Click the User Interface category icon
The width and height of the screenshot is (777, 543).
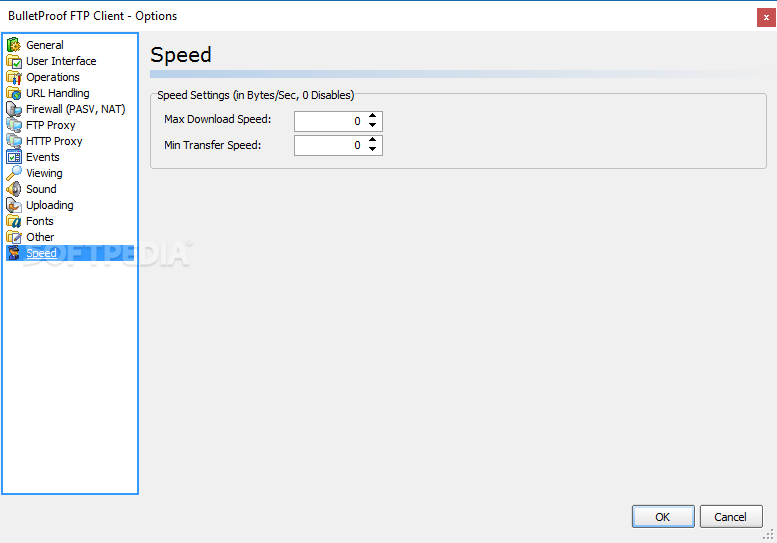[x=14, y=61]
